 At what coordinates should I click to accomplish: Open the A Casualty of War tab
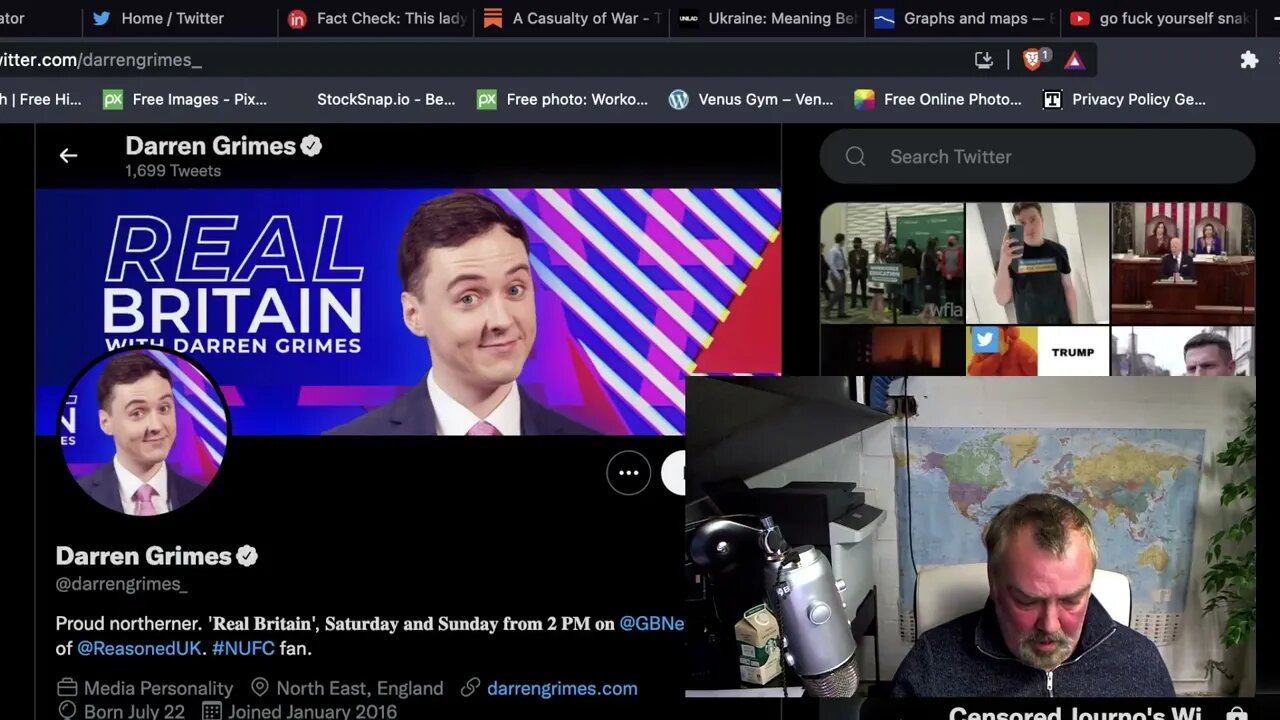point(572,18)
